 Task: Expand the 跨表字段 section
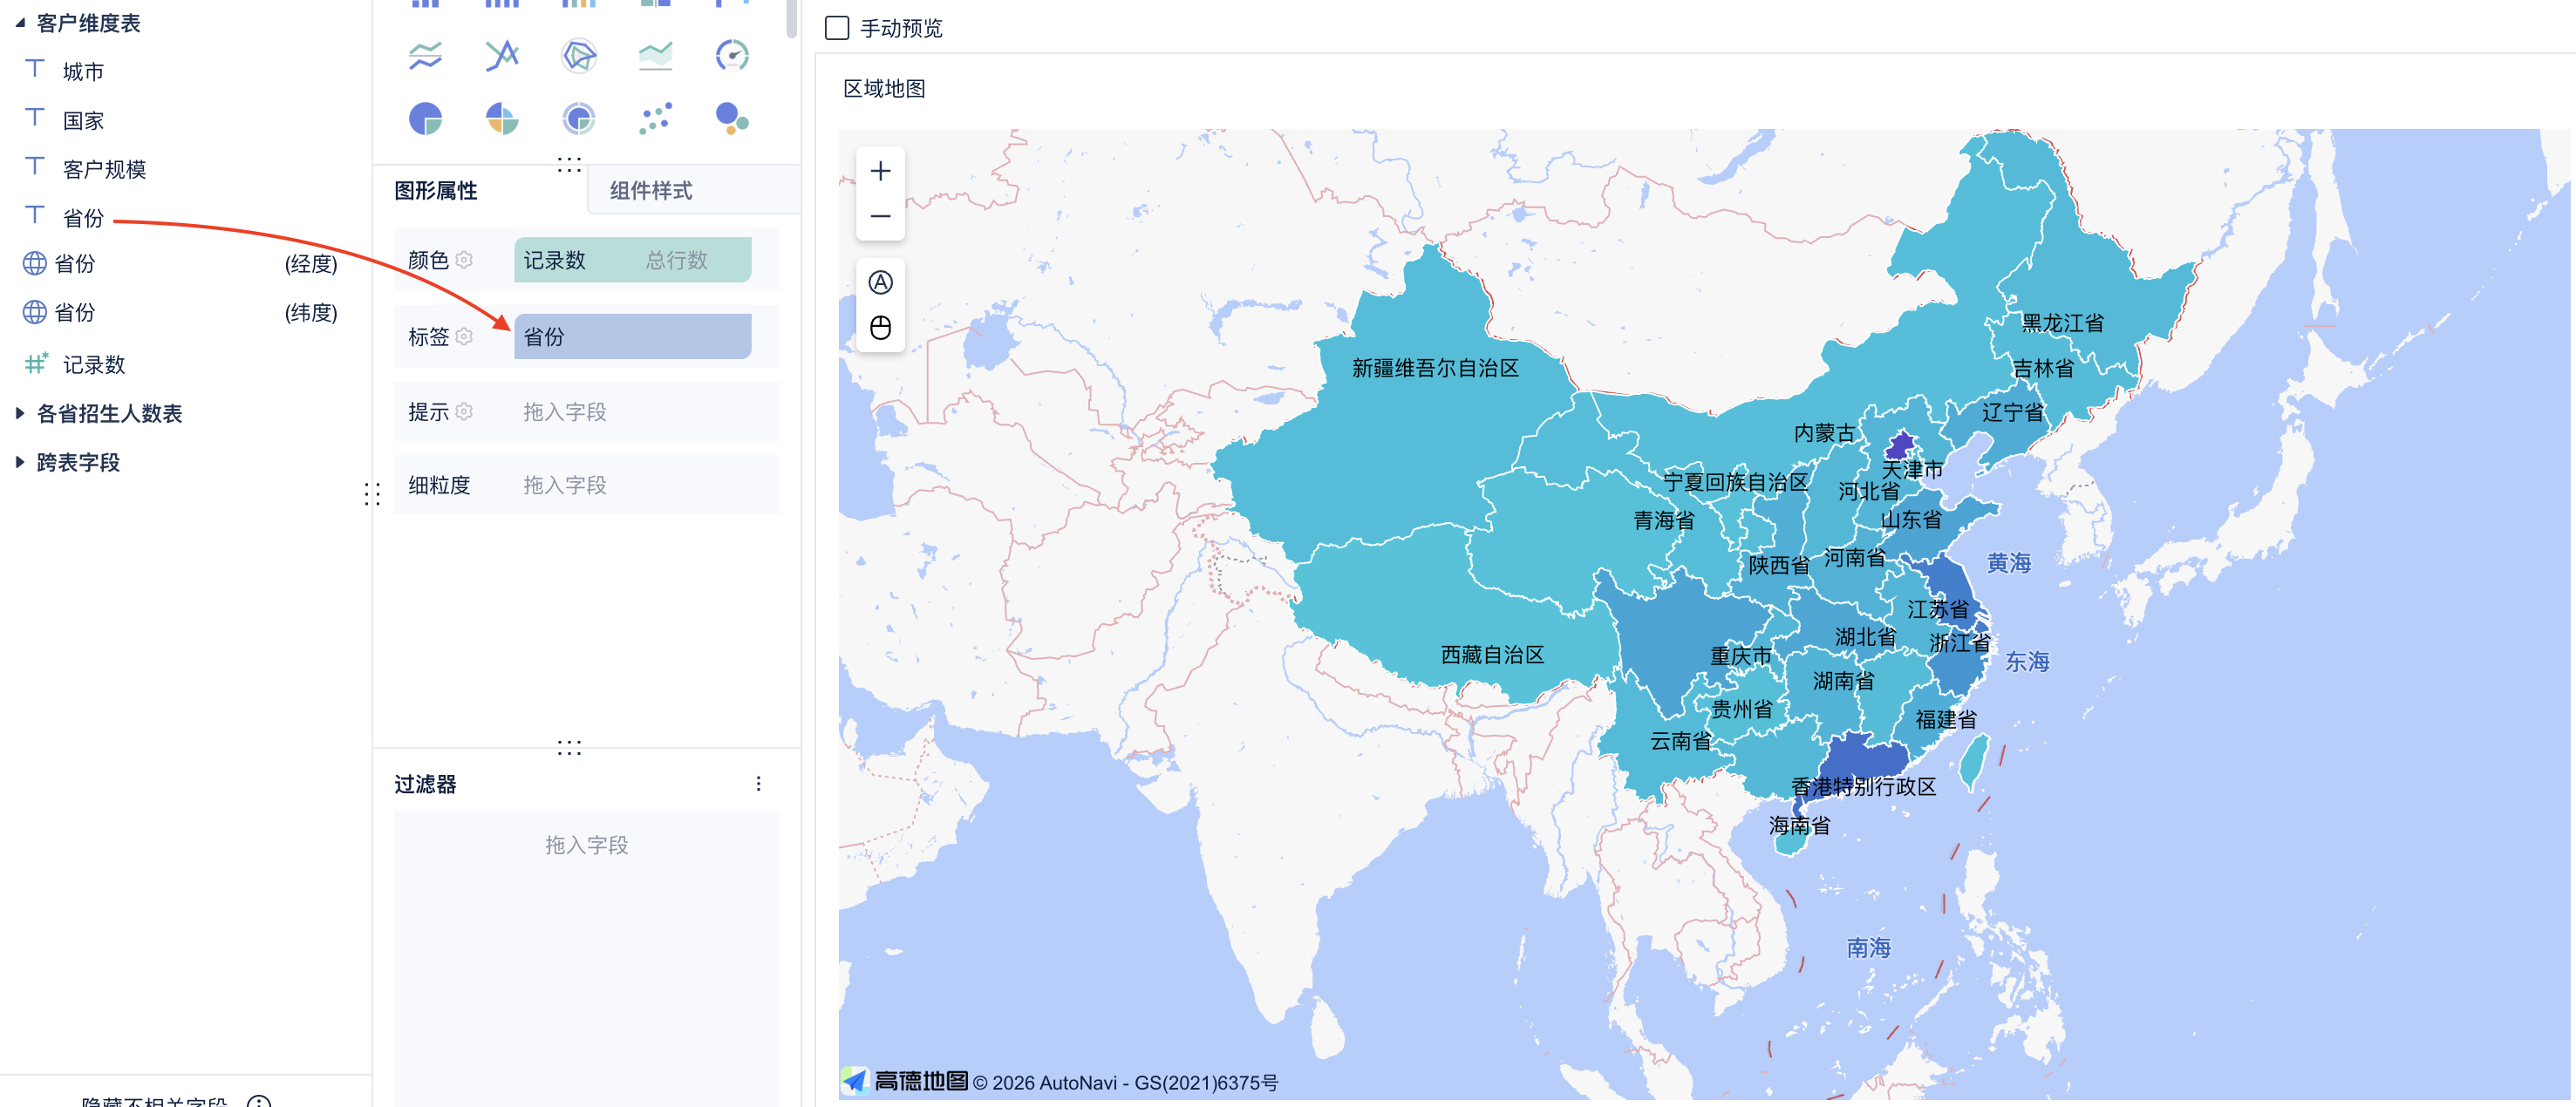[20, 462]
